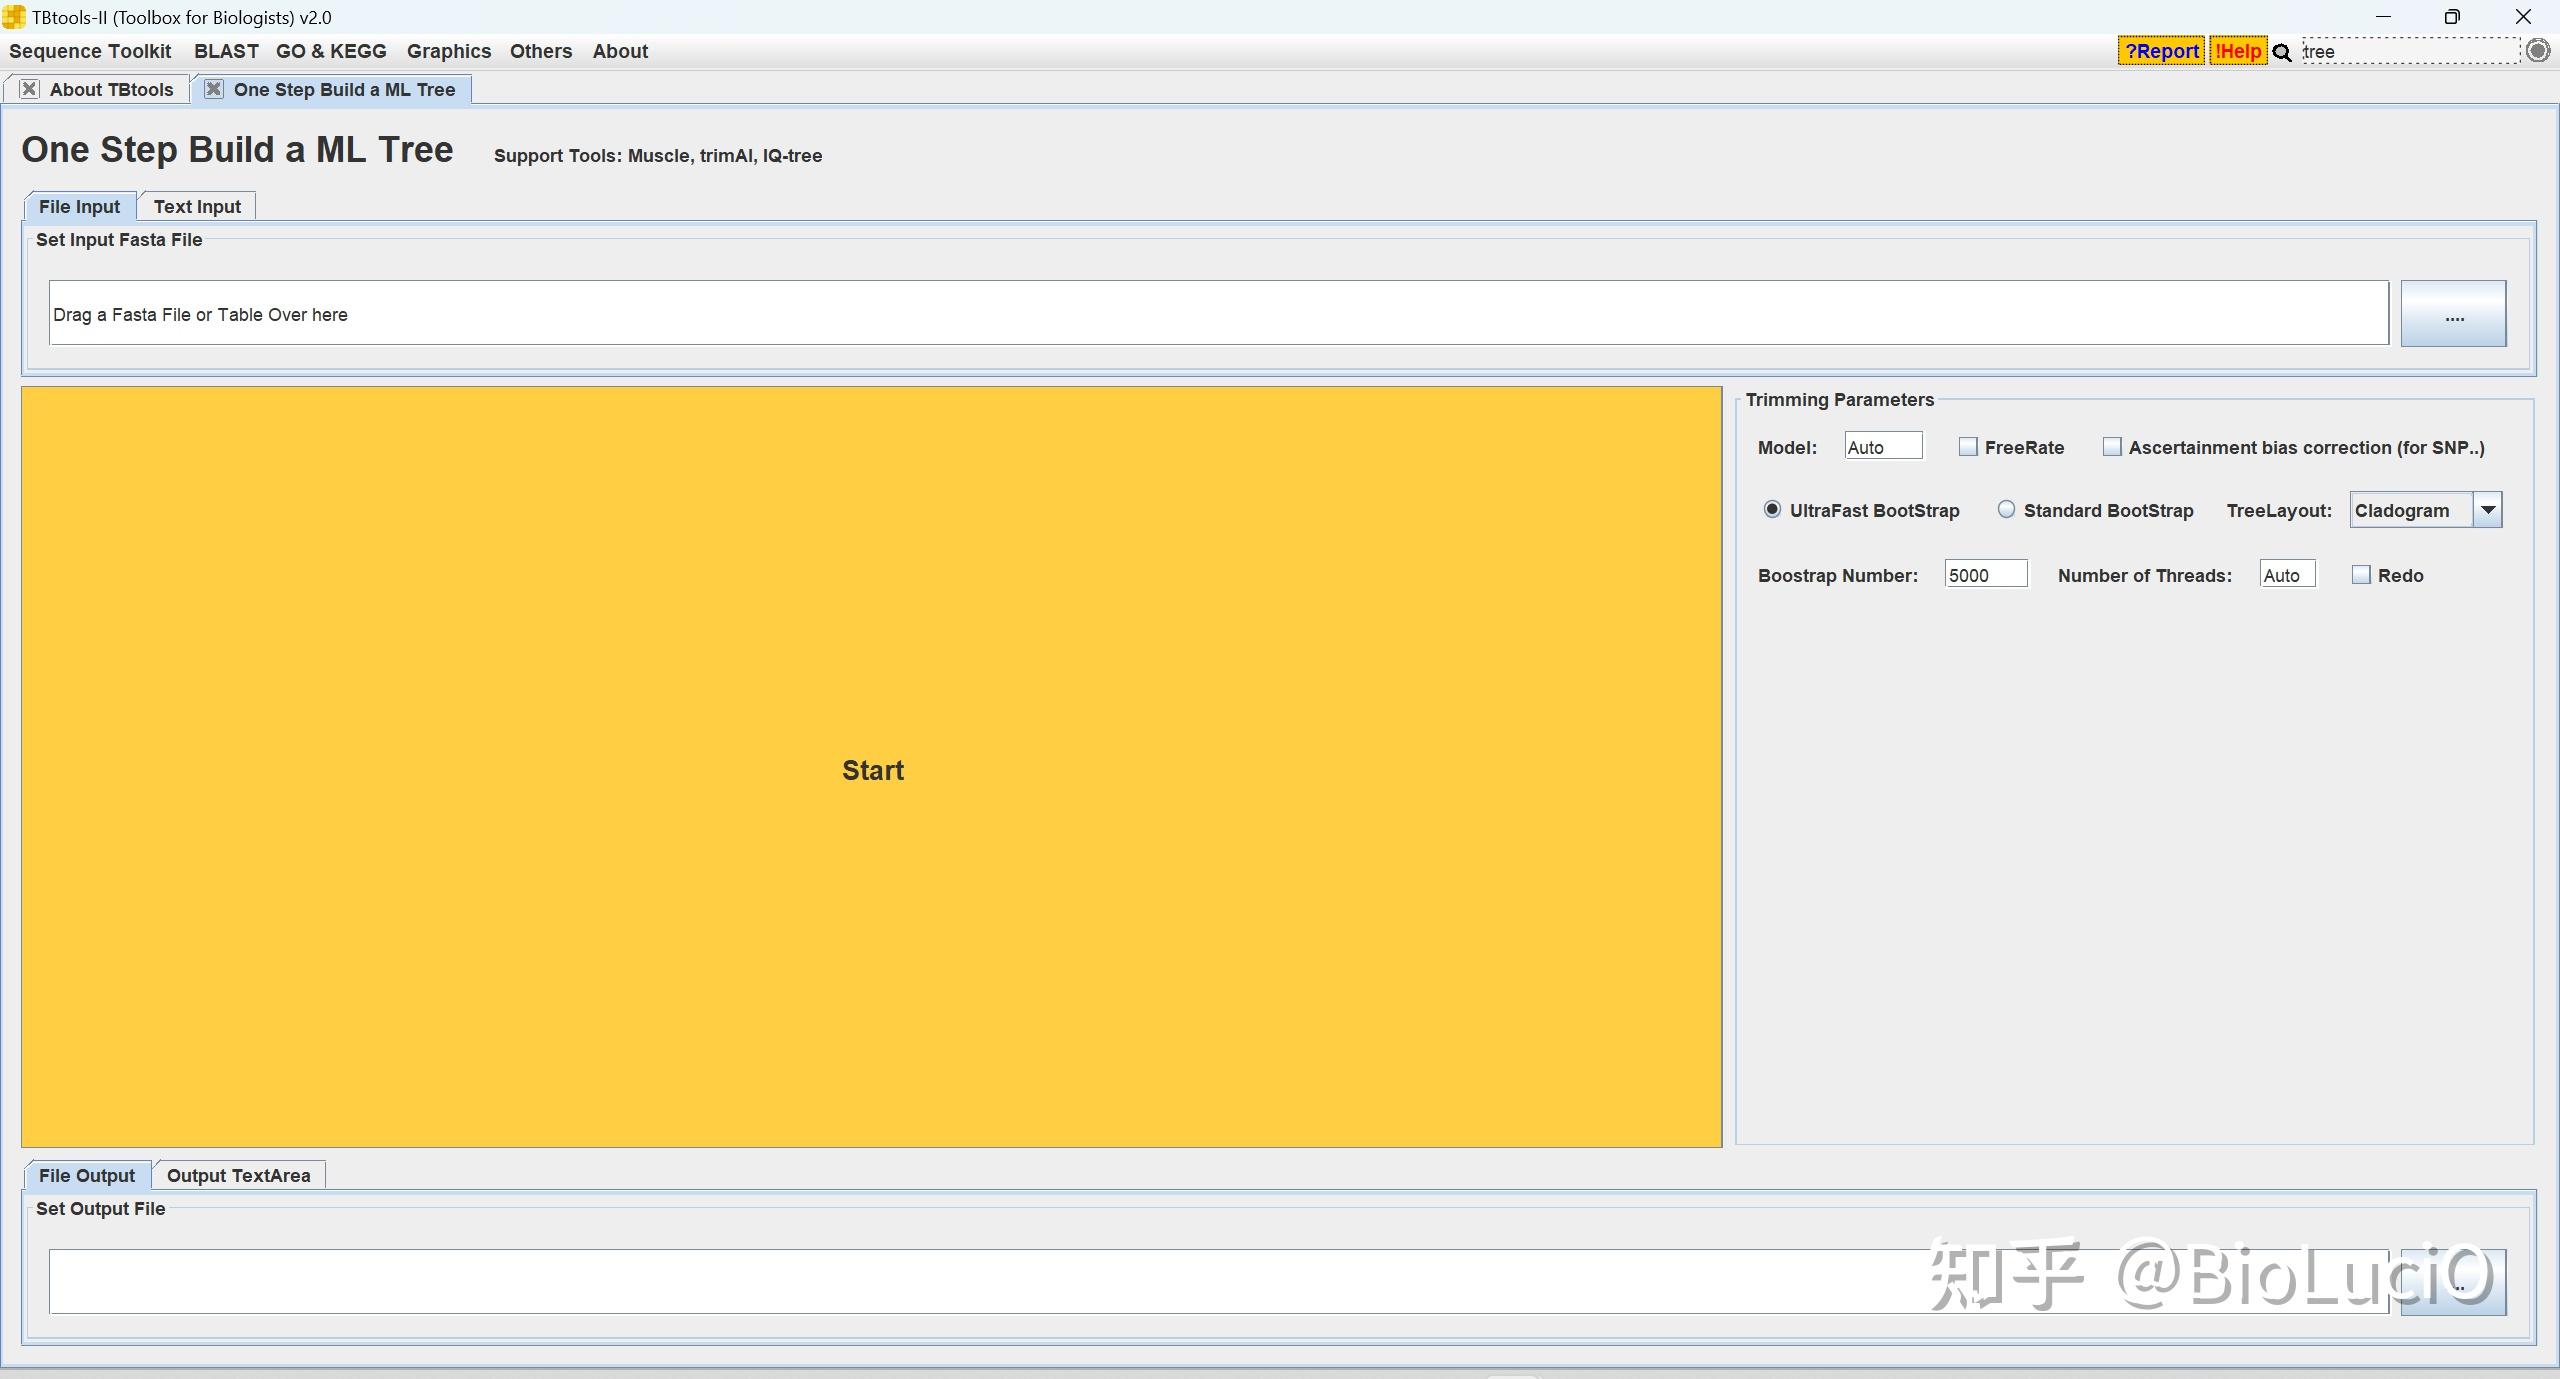Click the round icon beside search box
Image resolution: width=2560 pixels, height=1379 pixels.
pyautogui.click(x=2537, y=51)
